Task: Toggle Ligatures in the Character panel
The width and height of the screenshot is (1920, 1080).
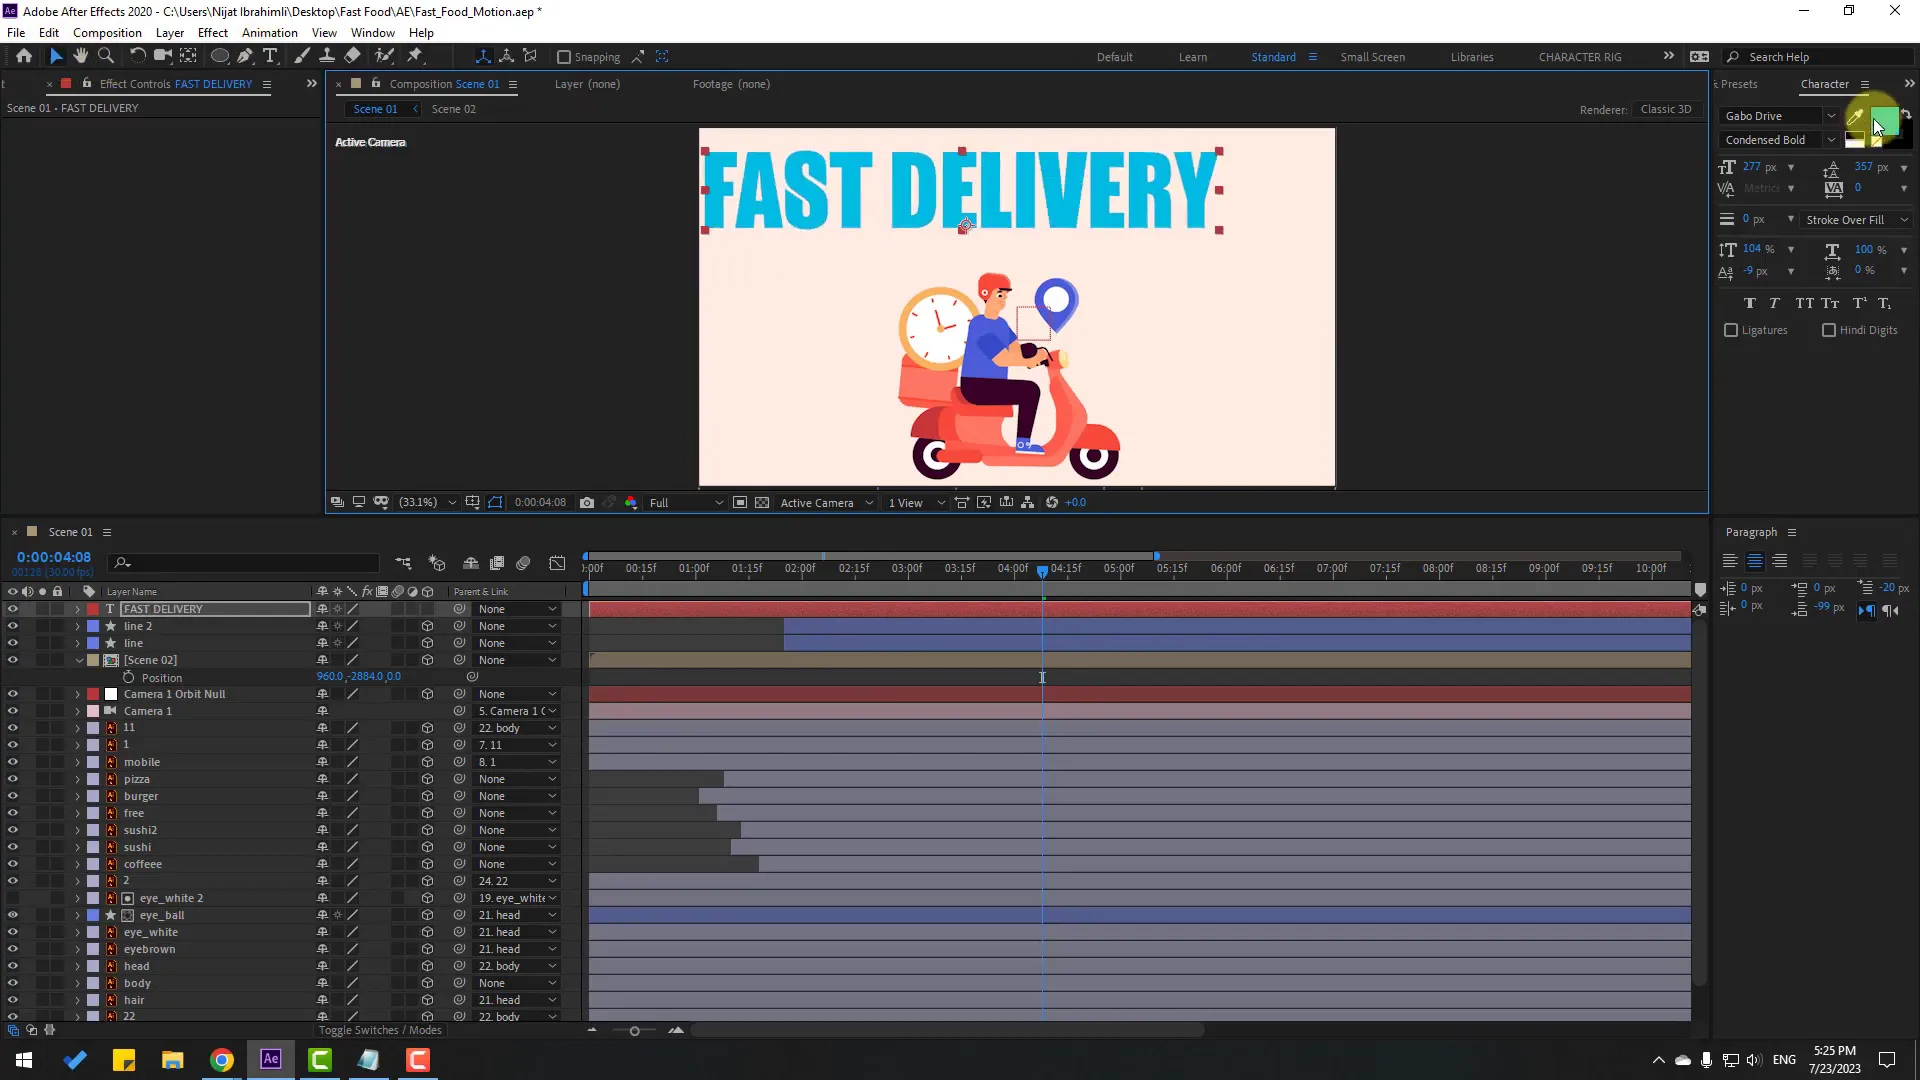Action: point(1732,330)
